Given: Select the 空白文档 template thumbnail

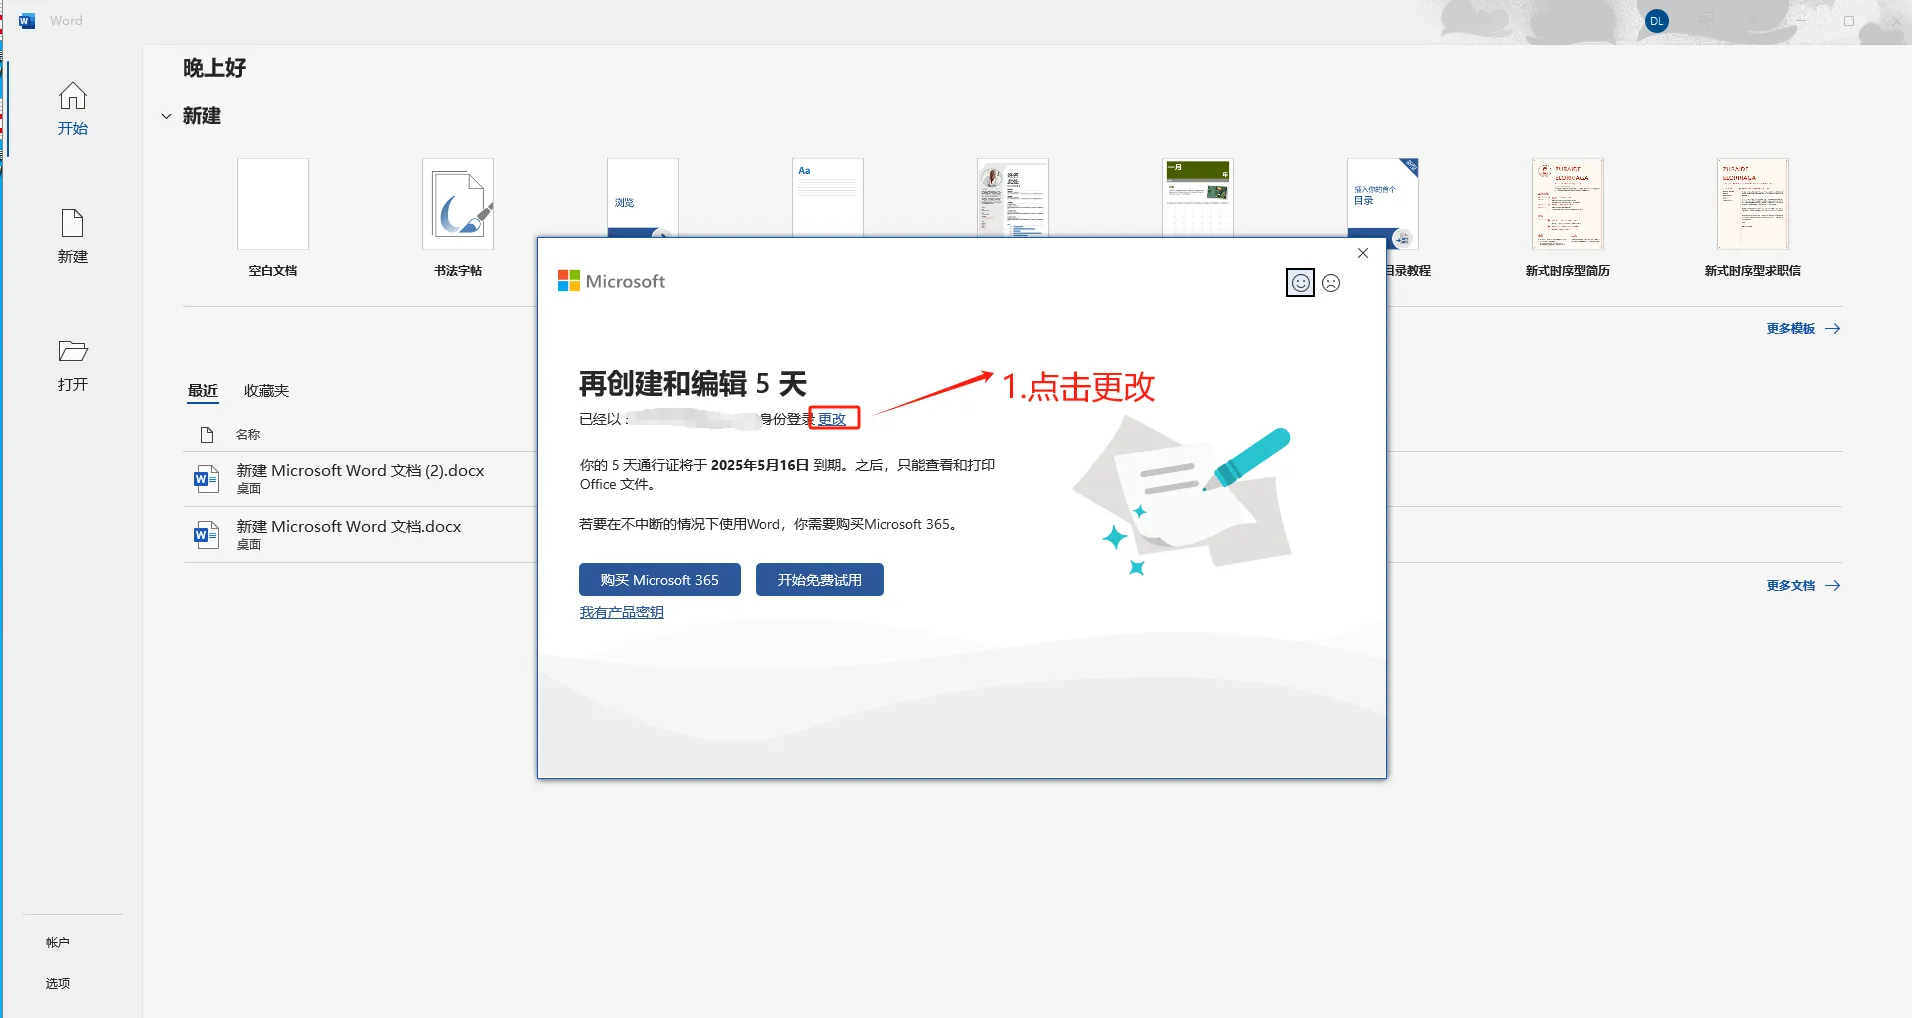Looking at the screenshot, I should pyautogui.click(x=273, y=204).
